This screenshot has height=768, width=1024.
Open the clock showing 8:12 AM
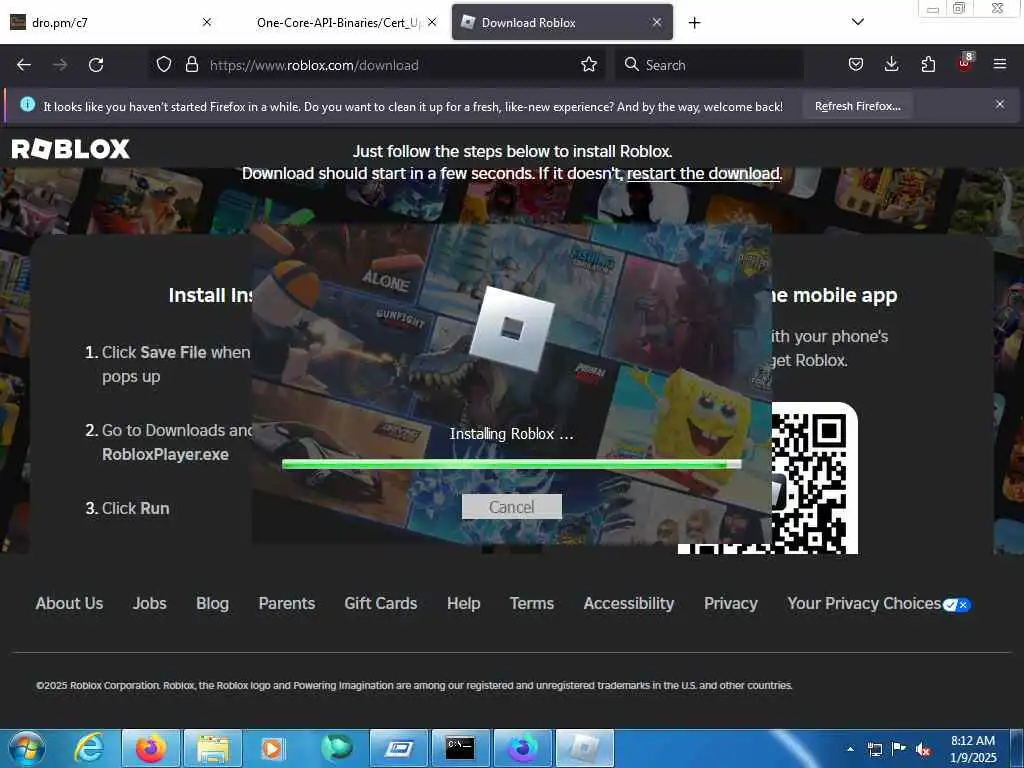pyautogui.click(x=973, y=749)
